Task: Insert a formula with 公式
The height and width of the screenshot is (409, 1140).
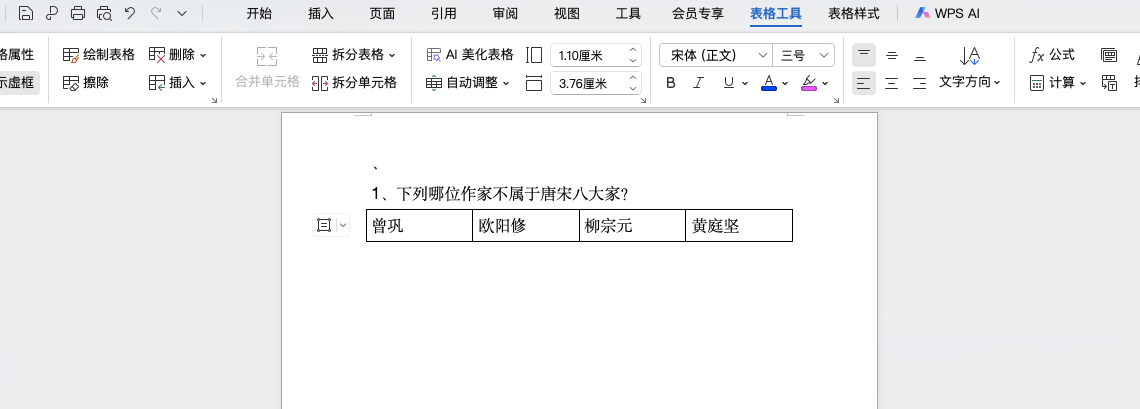Action: pyautogui.click(x=1052, y=54)
